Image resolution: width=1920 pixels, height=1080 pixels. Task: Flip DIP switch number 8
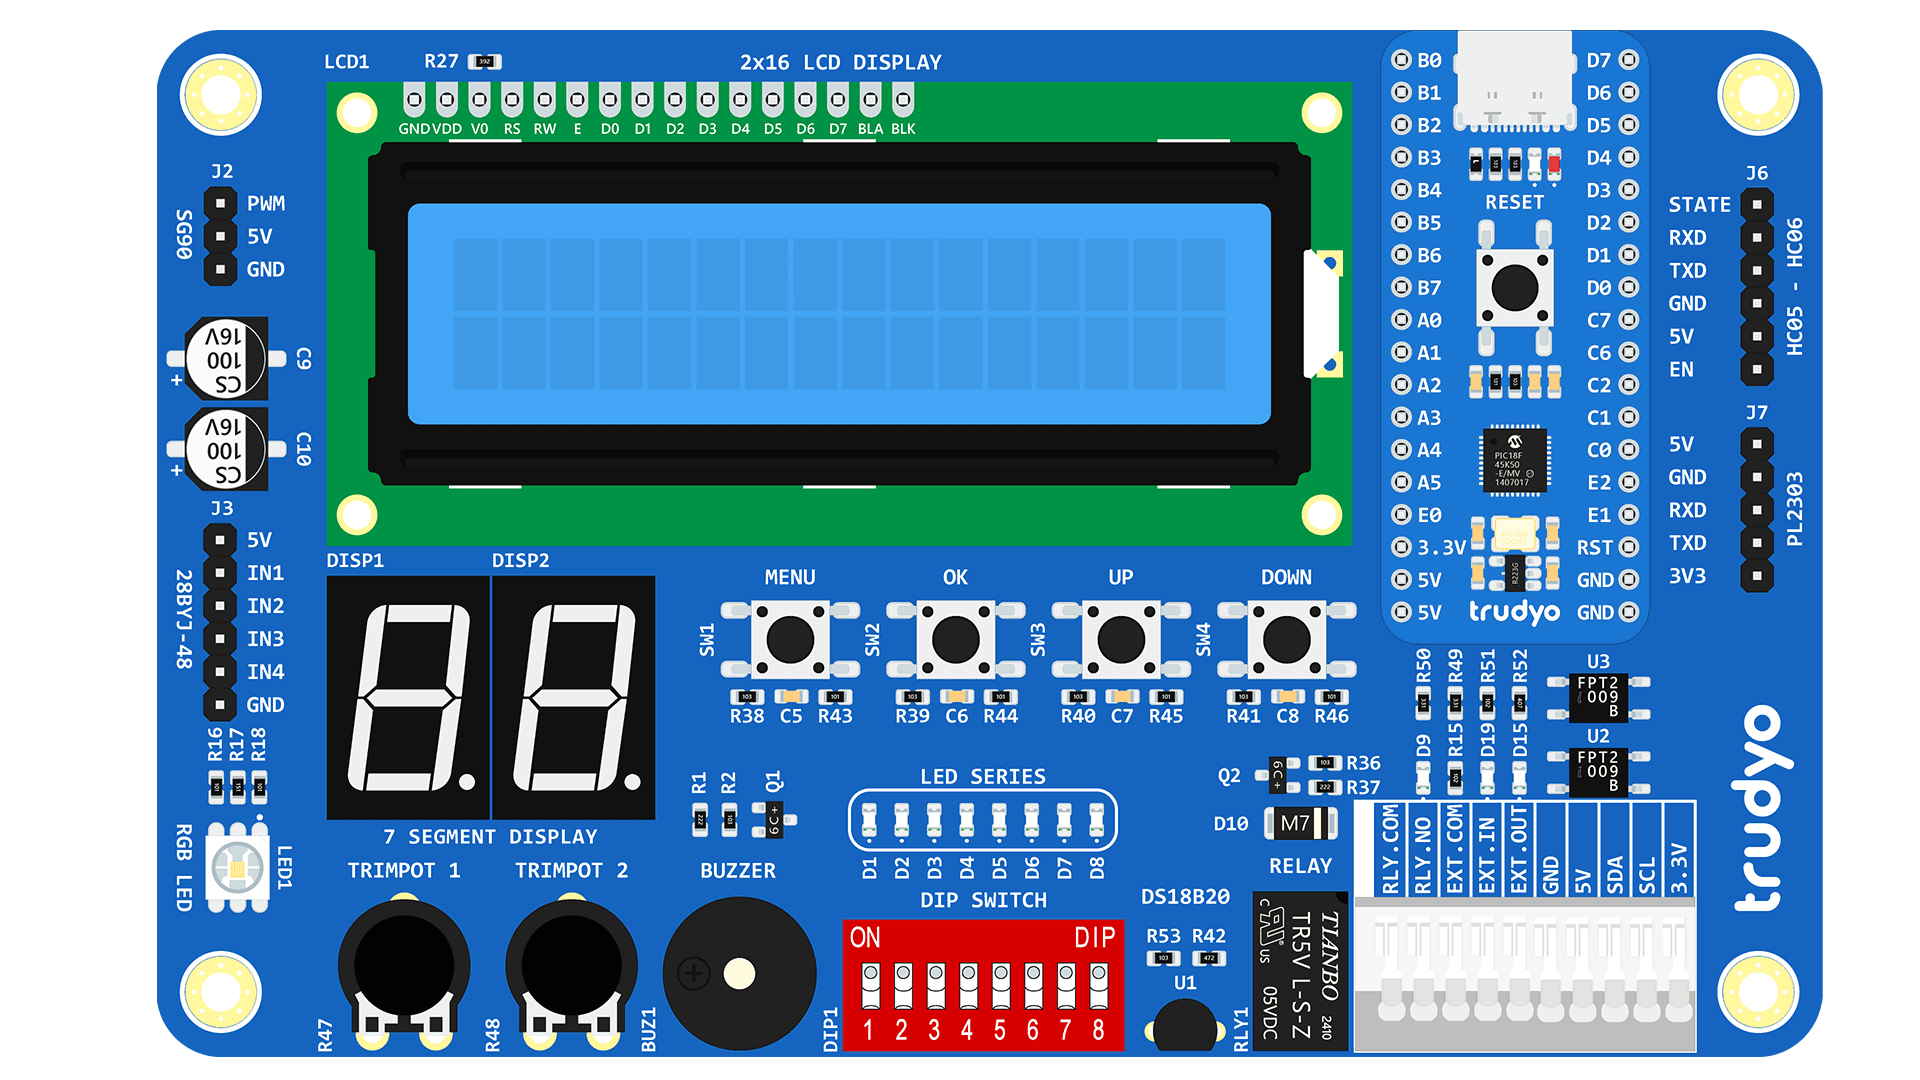[1098, 986]
